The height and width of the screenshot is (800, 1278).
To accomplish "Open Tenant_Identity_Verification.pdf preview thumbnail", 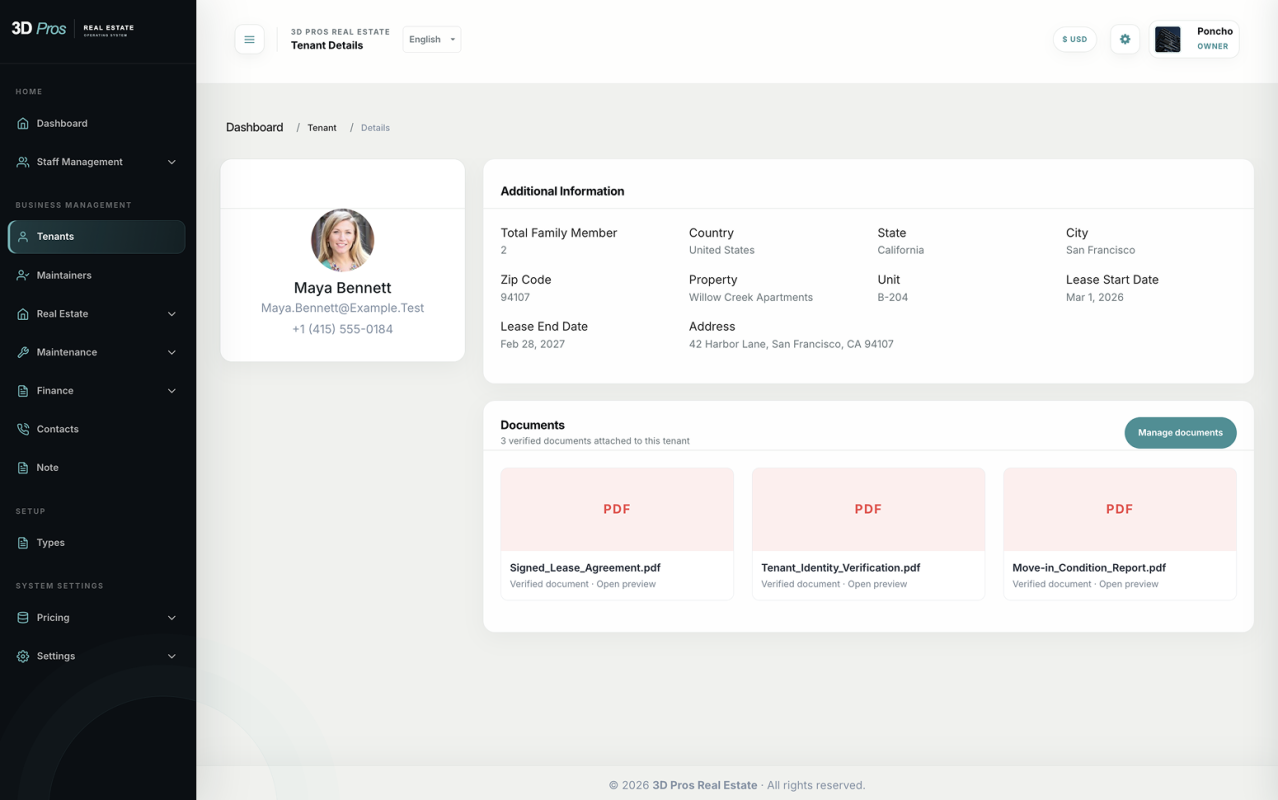I will 868,509.
